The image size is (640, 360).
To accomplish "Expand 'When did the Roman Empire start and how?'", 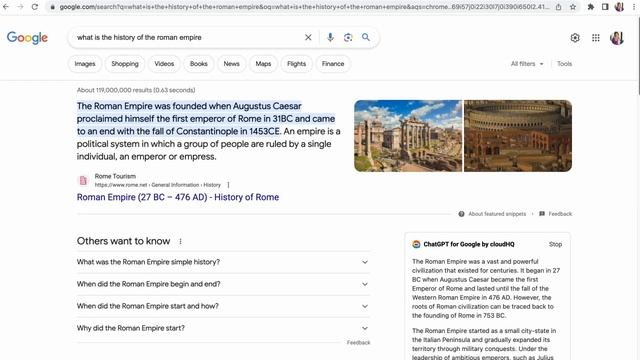I will [223, 306].
